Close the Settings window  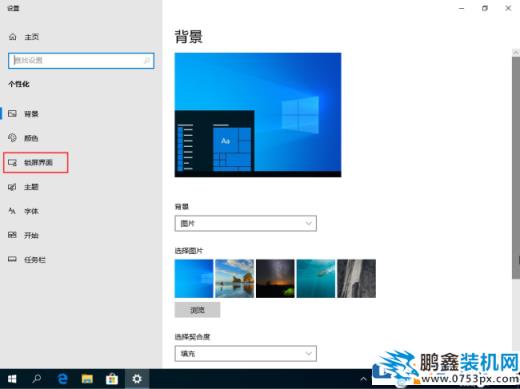(508, 8)
